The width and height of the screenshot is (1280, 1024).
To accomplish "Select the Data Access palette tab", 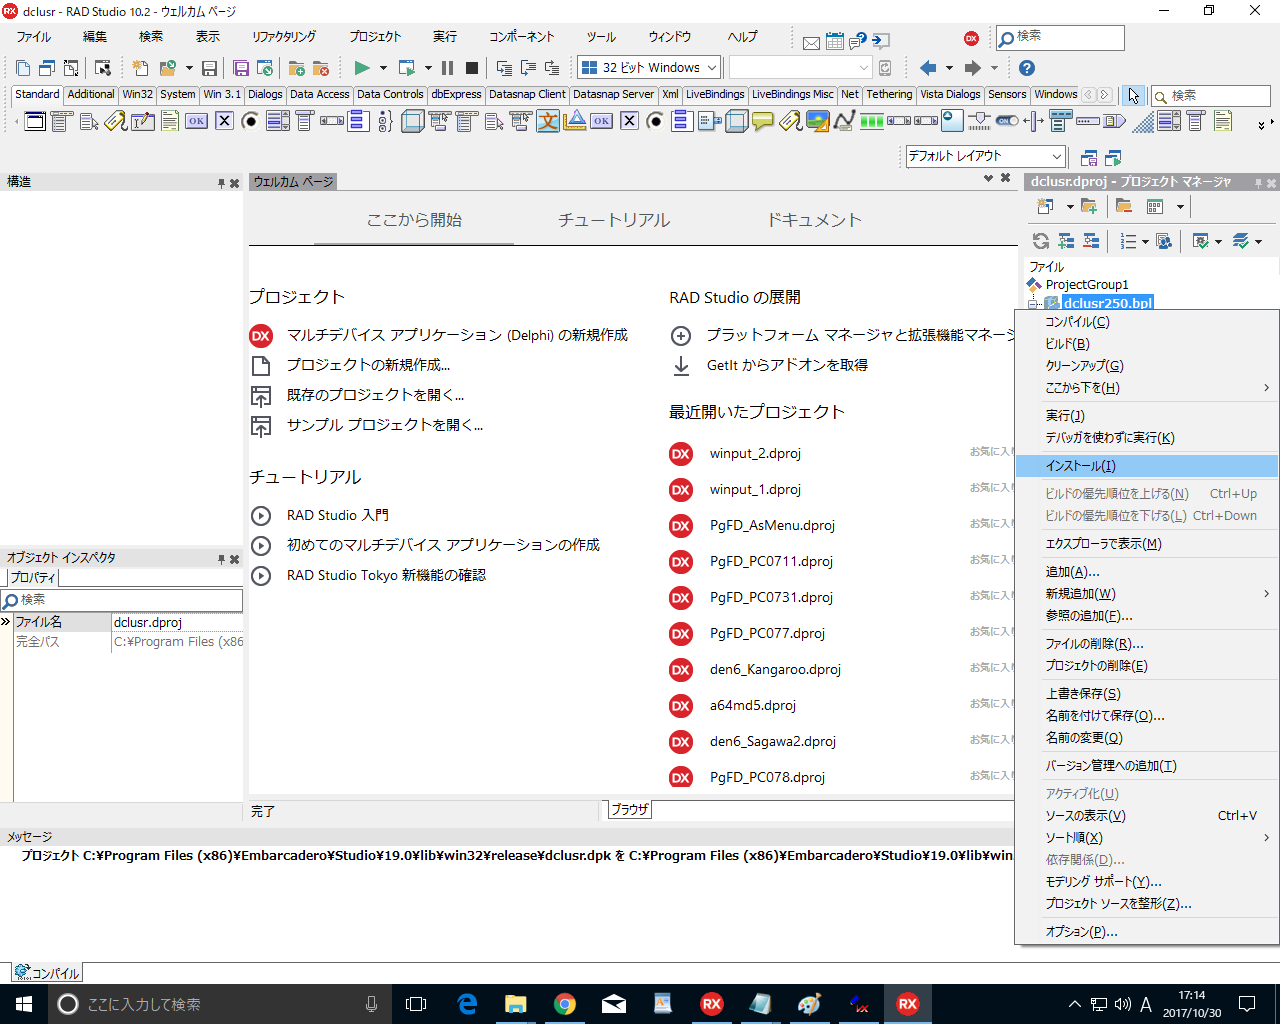I will click(320, 95).
